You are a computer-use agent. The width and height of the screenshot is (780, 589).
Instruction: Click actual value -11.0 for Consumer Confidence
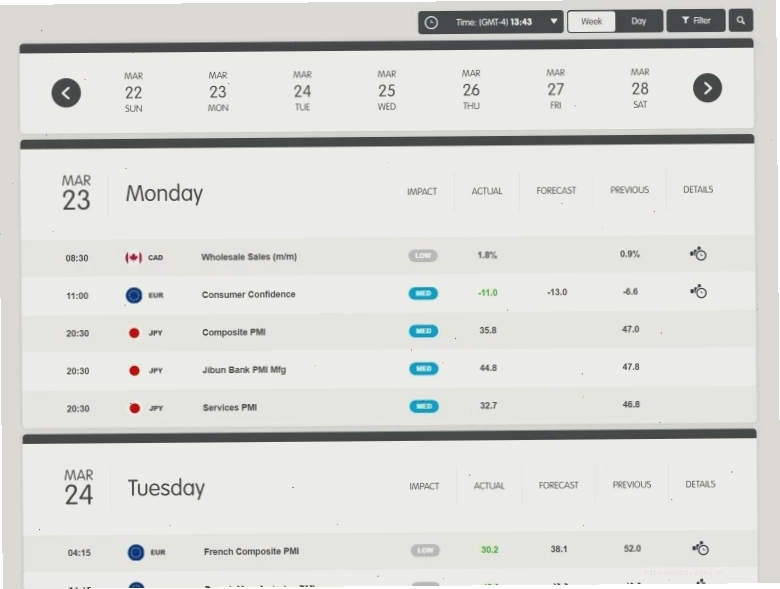(x=488, y=293)
